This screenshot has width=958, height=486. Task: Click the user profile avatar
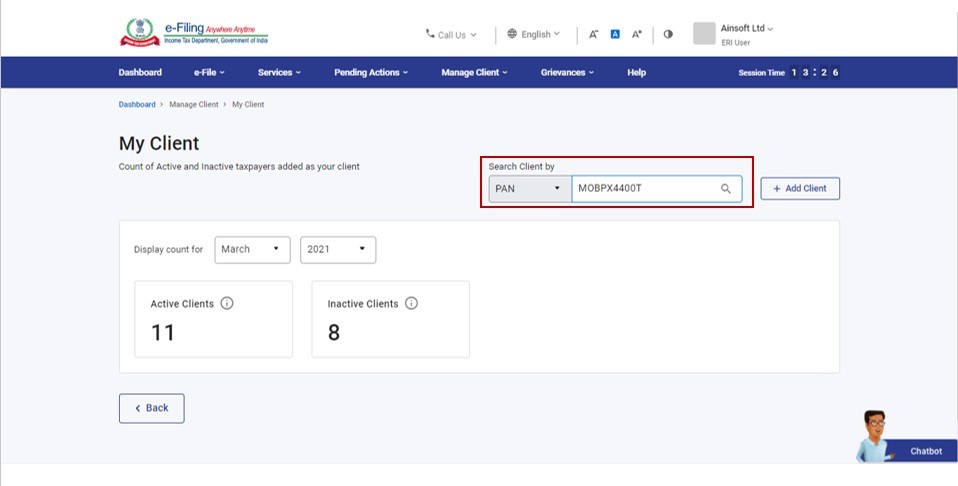tap(704, 34)
